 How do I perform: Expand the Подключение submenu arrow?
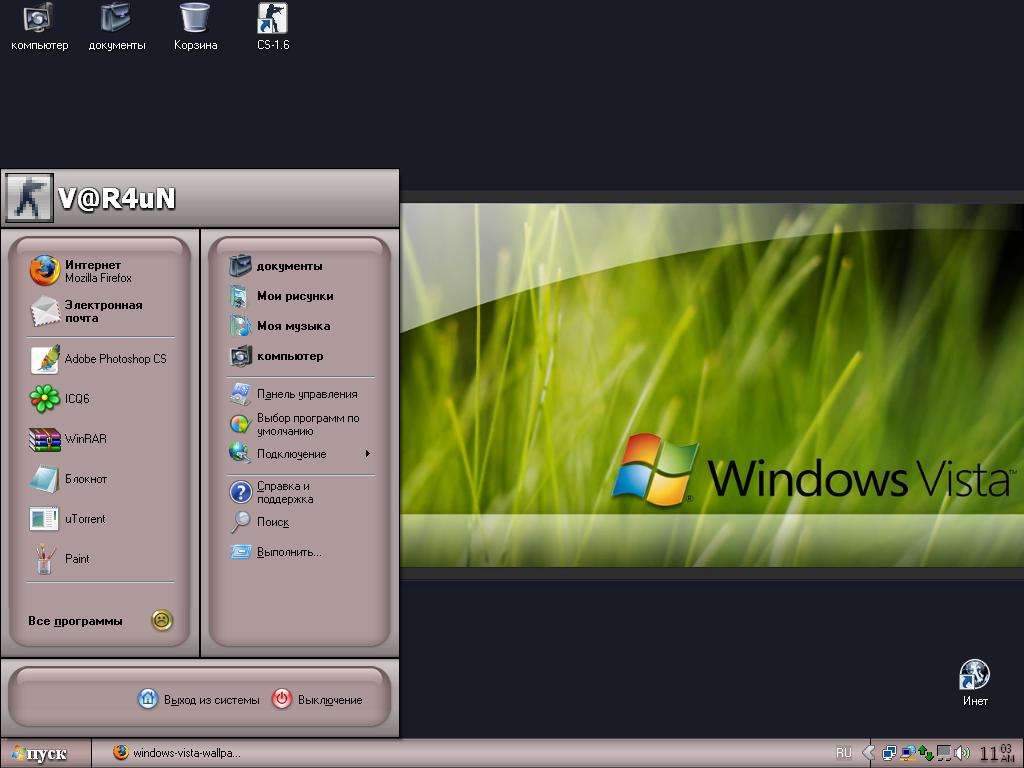[368, 454]
